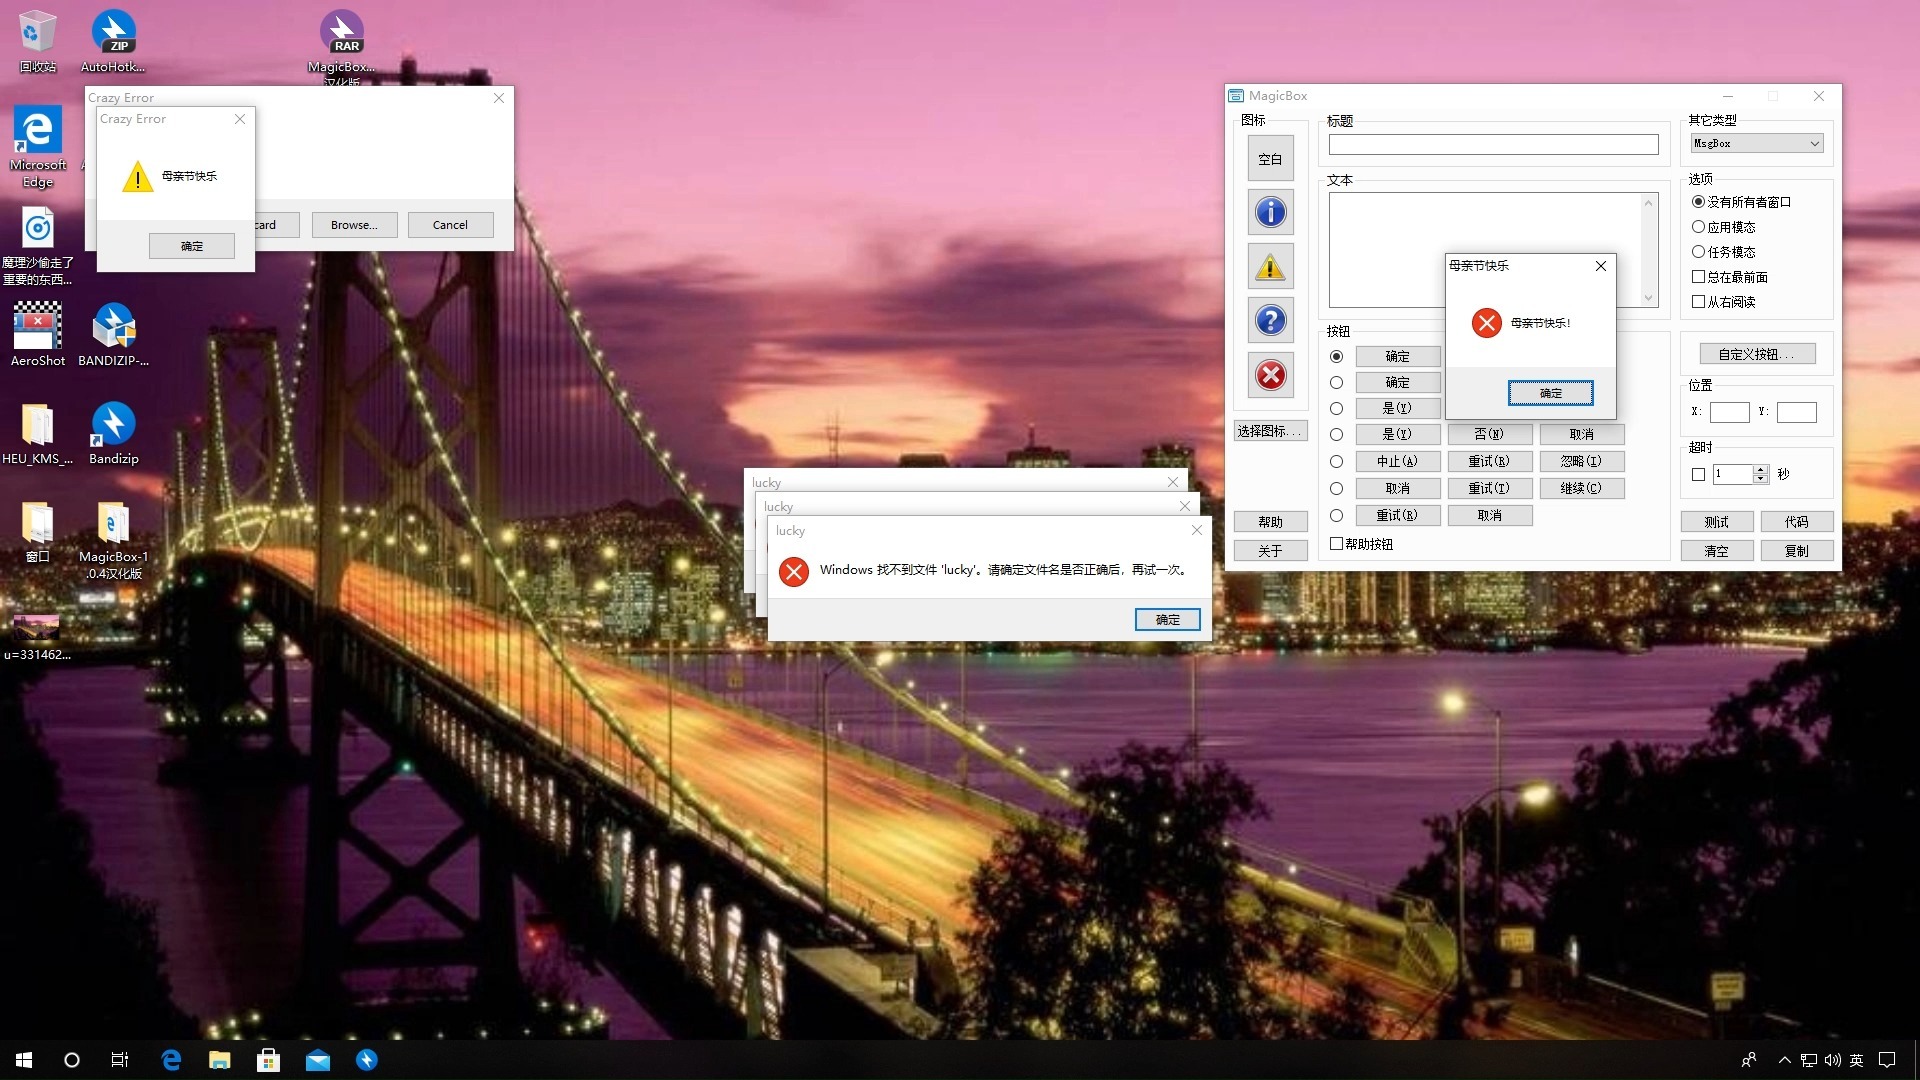The height and width of the screenshot is (1080, 1920).
Task: Click 确定 in the lucky error dialog
Action: point(1167,620)
